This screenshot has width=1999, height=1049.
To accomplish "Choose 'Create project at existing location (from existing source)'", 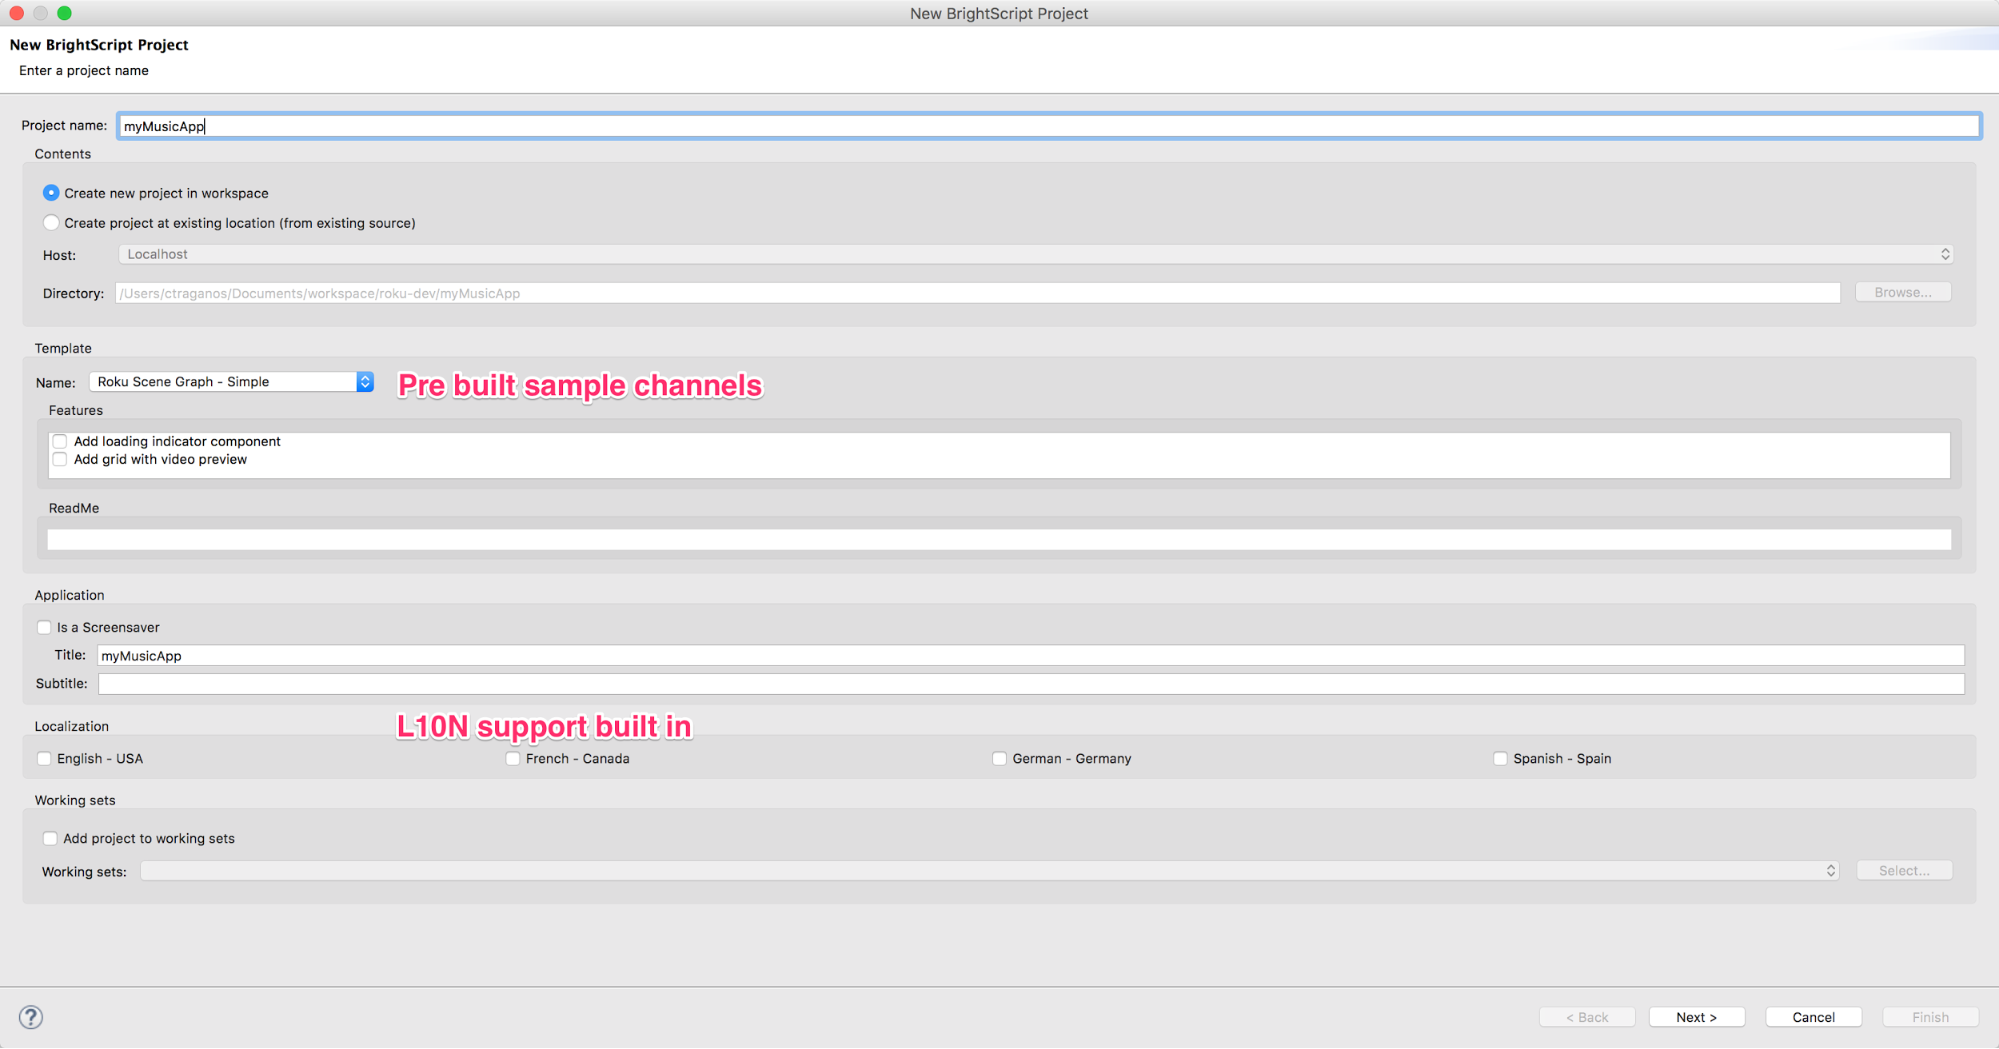I will [x=51, y=222].
